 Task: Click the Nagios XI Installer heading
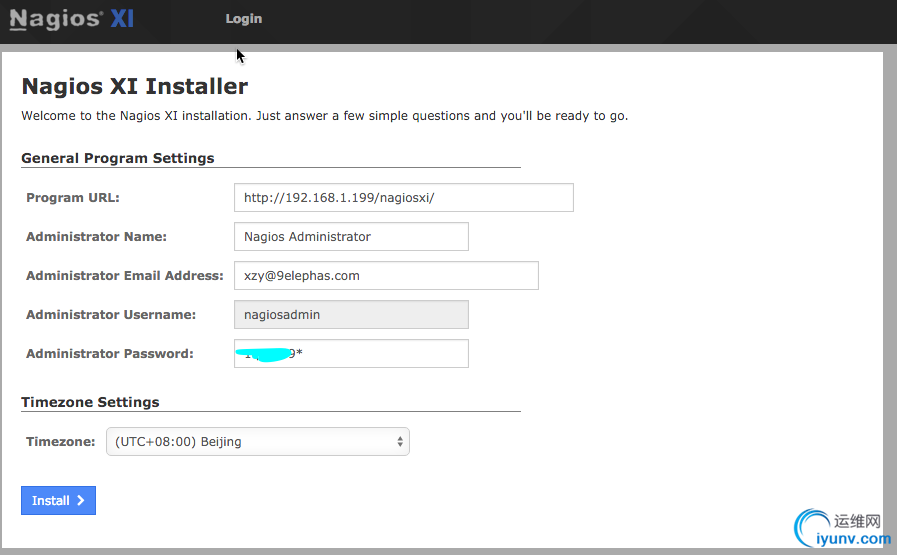[x=134, y=86]
